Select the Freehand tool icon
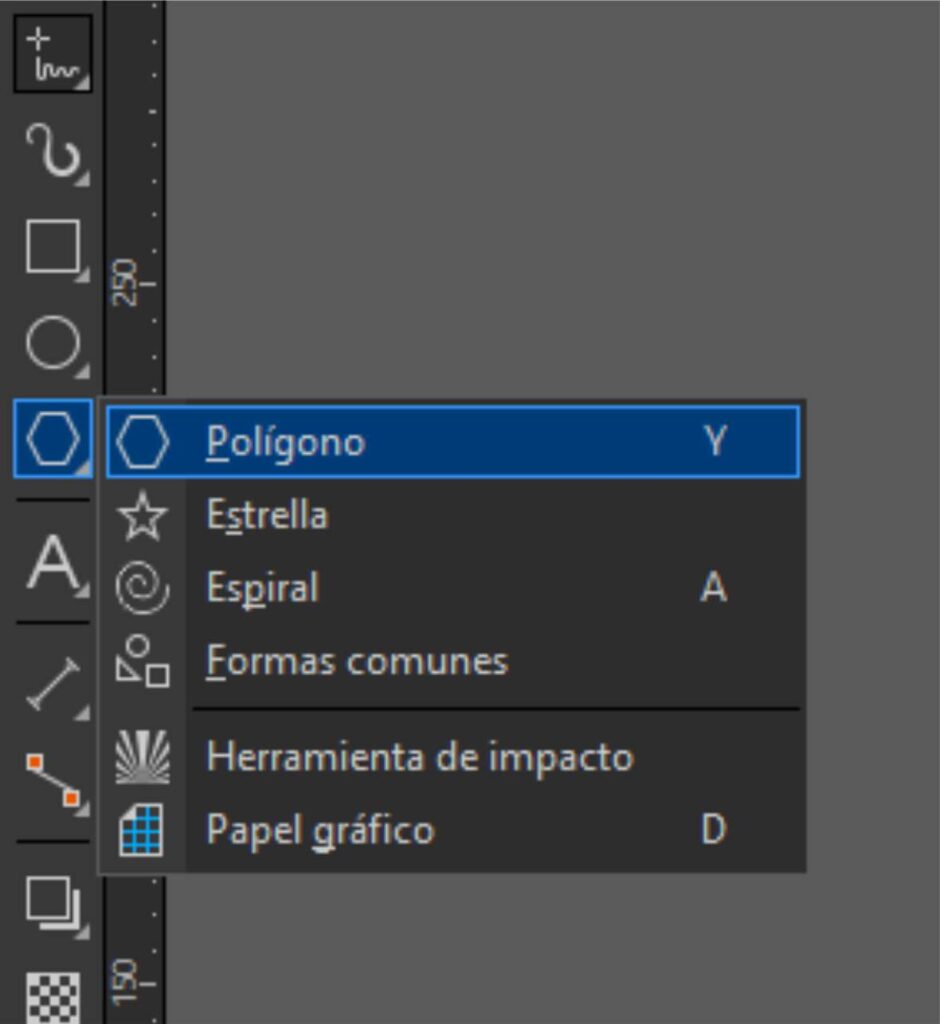 pos(52,55)
